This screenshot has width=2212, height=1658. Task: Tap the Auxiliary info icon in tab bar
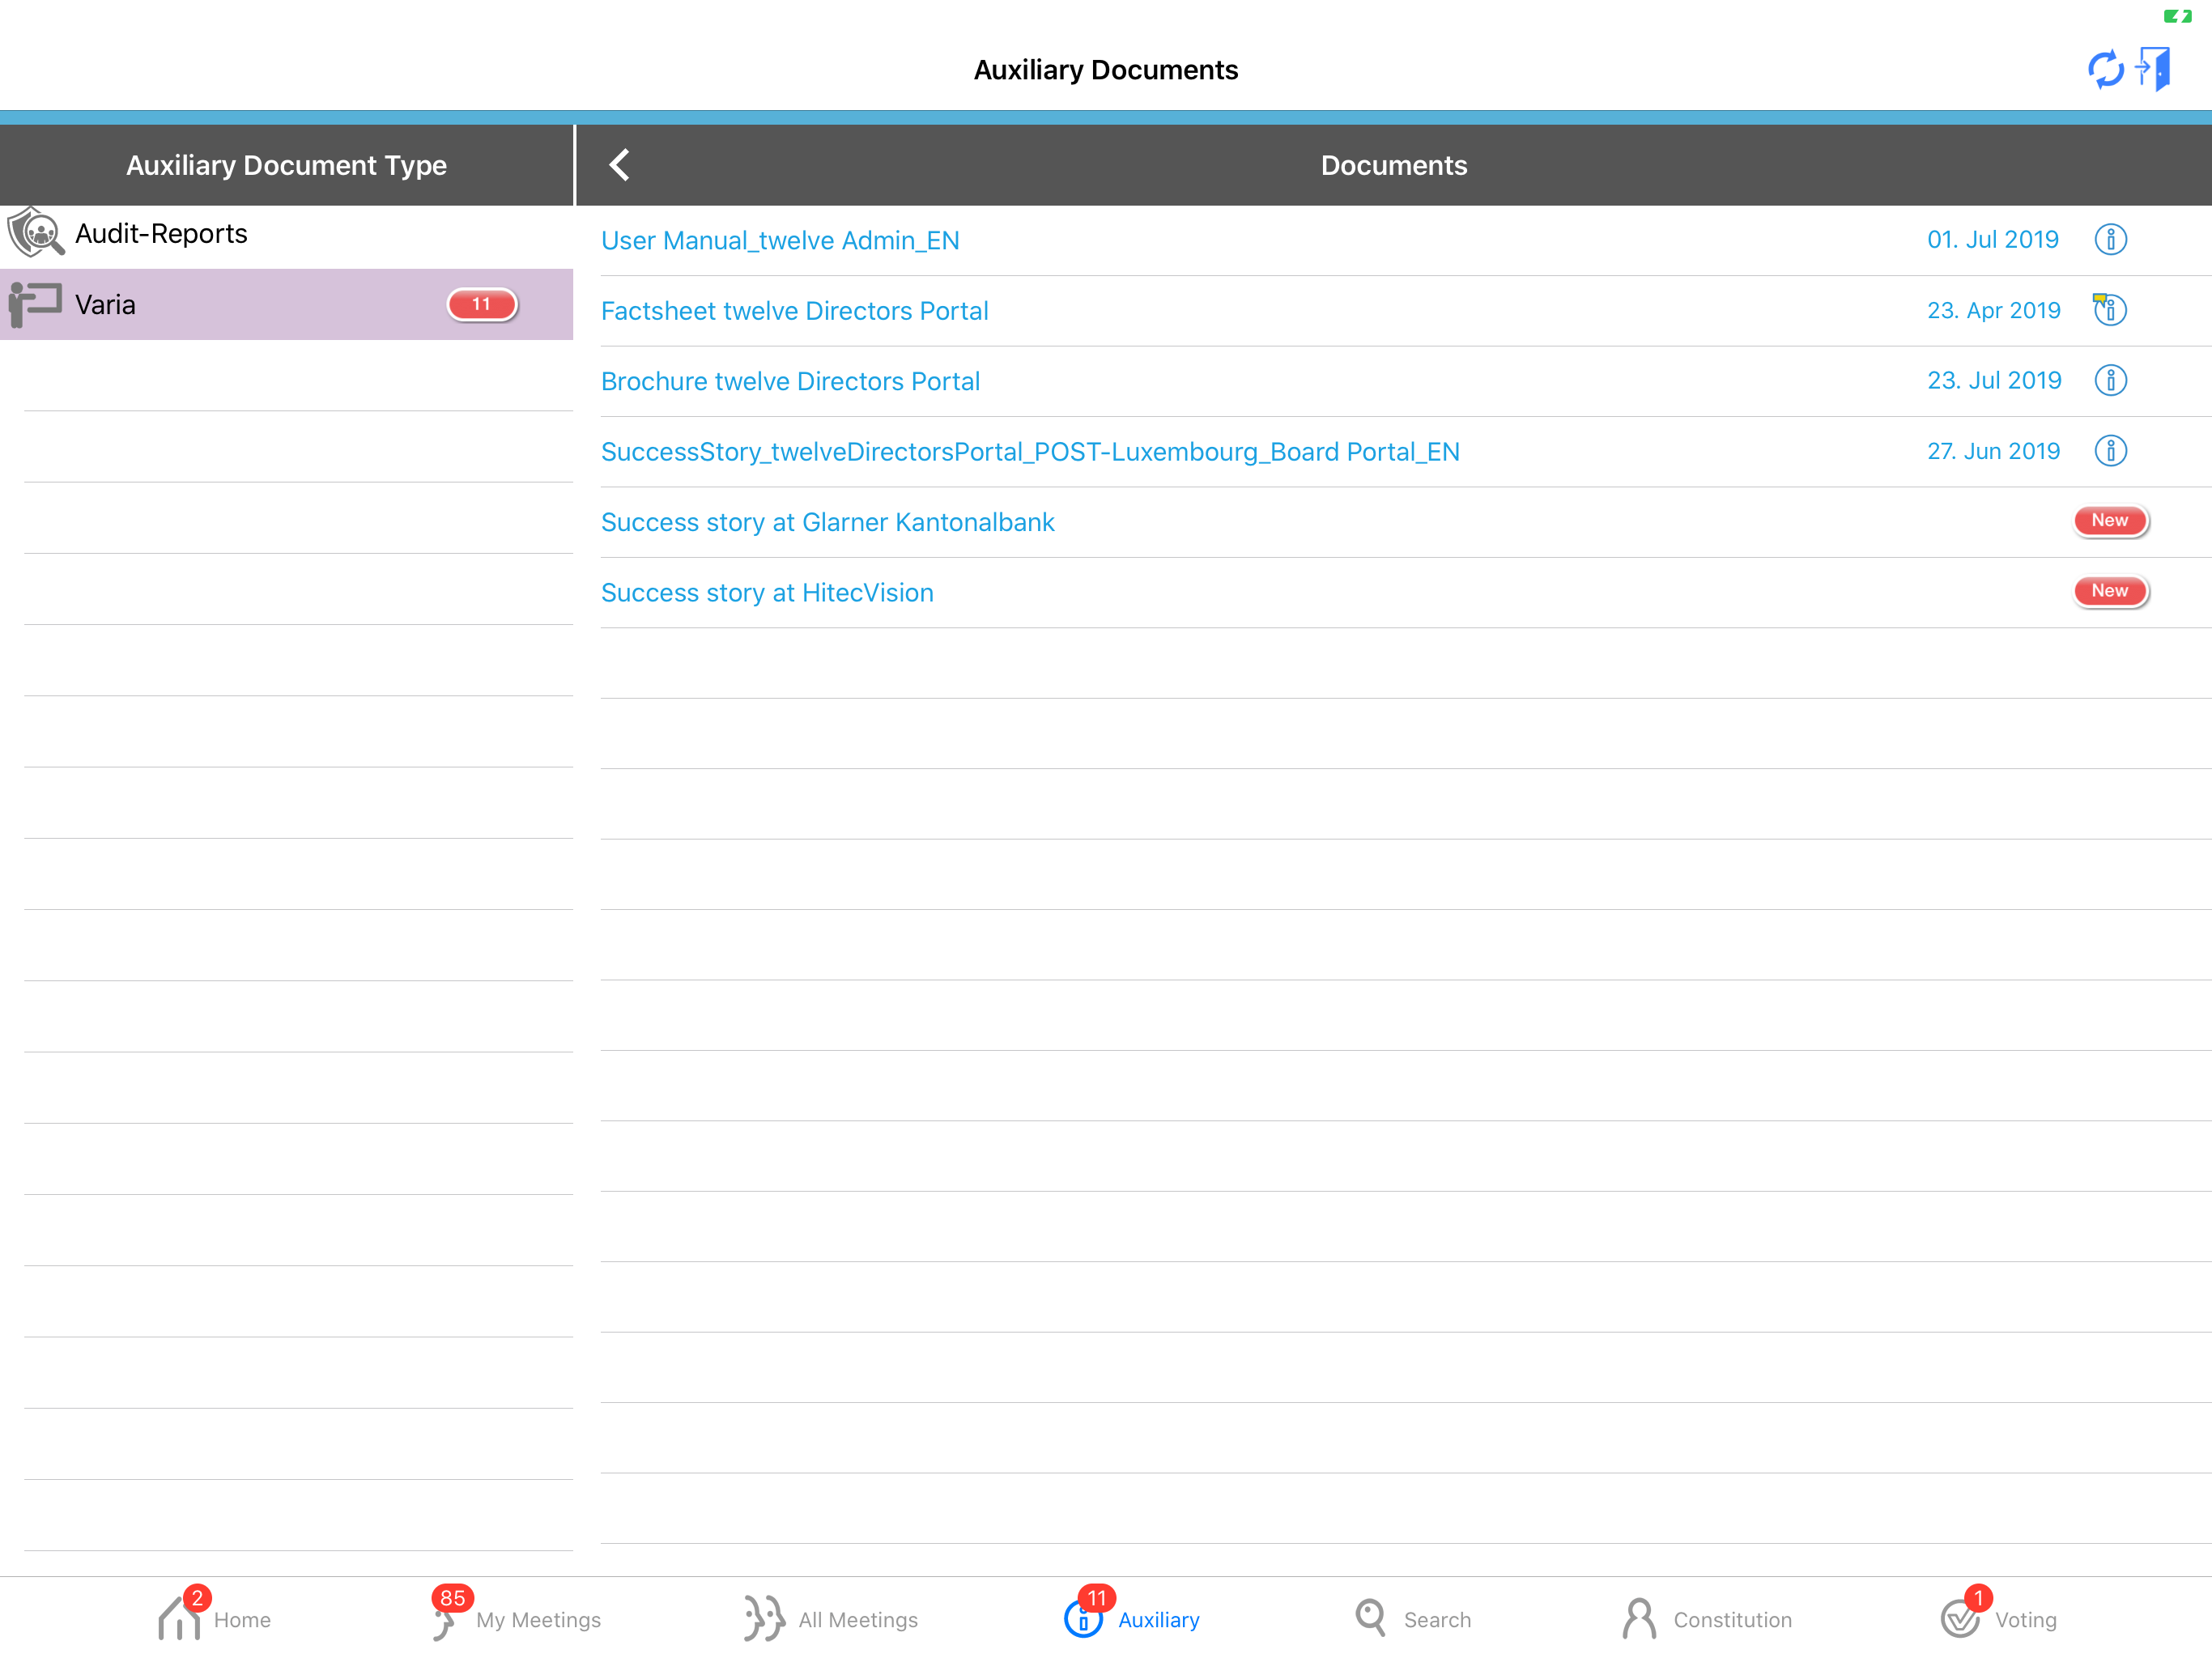[x=1082, y=1620]
